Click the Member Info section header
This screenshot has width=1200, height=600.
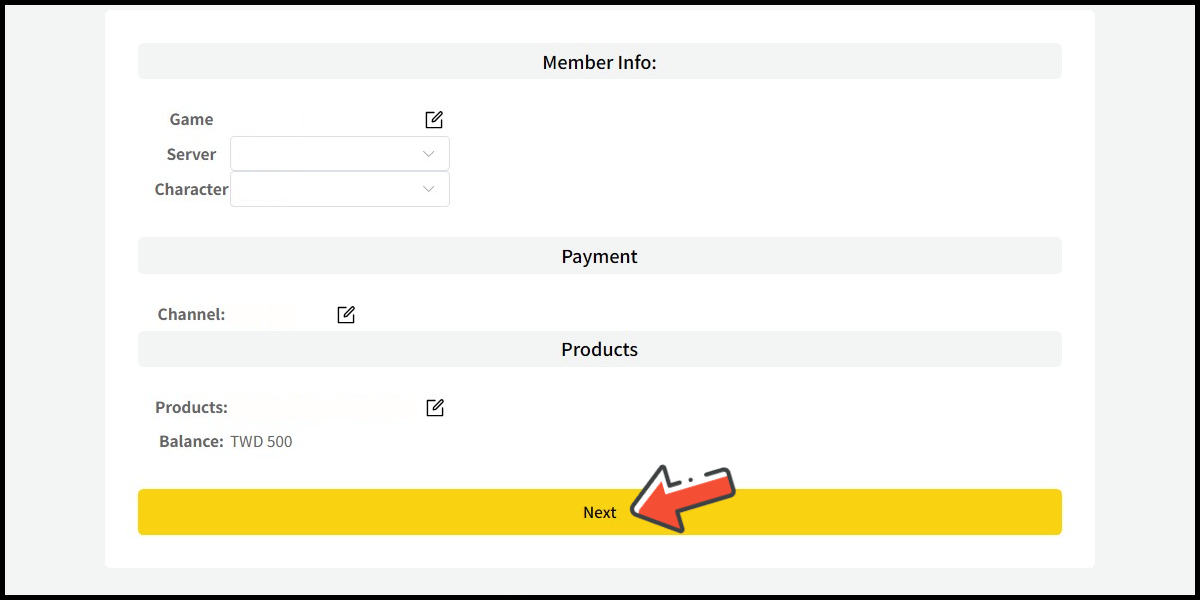(x=599, y=62)
